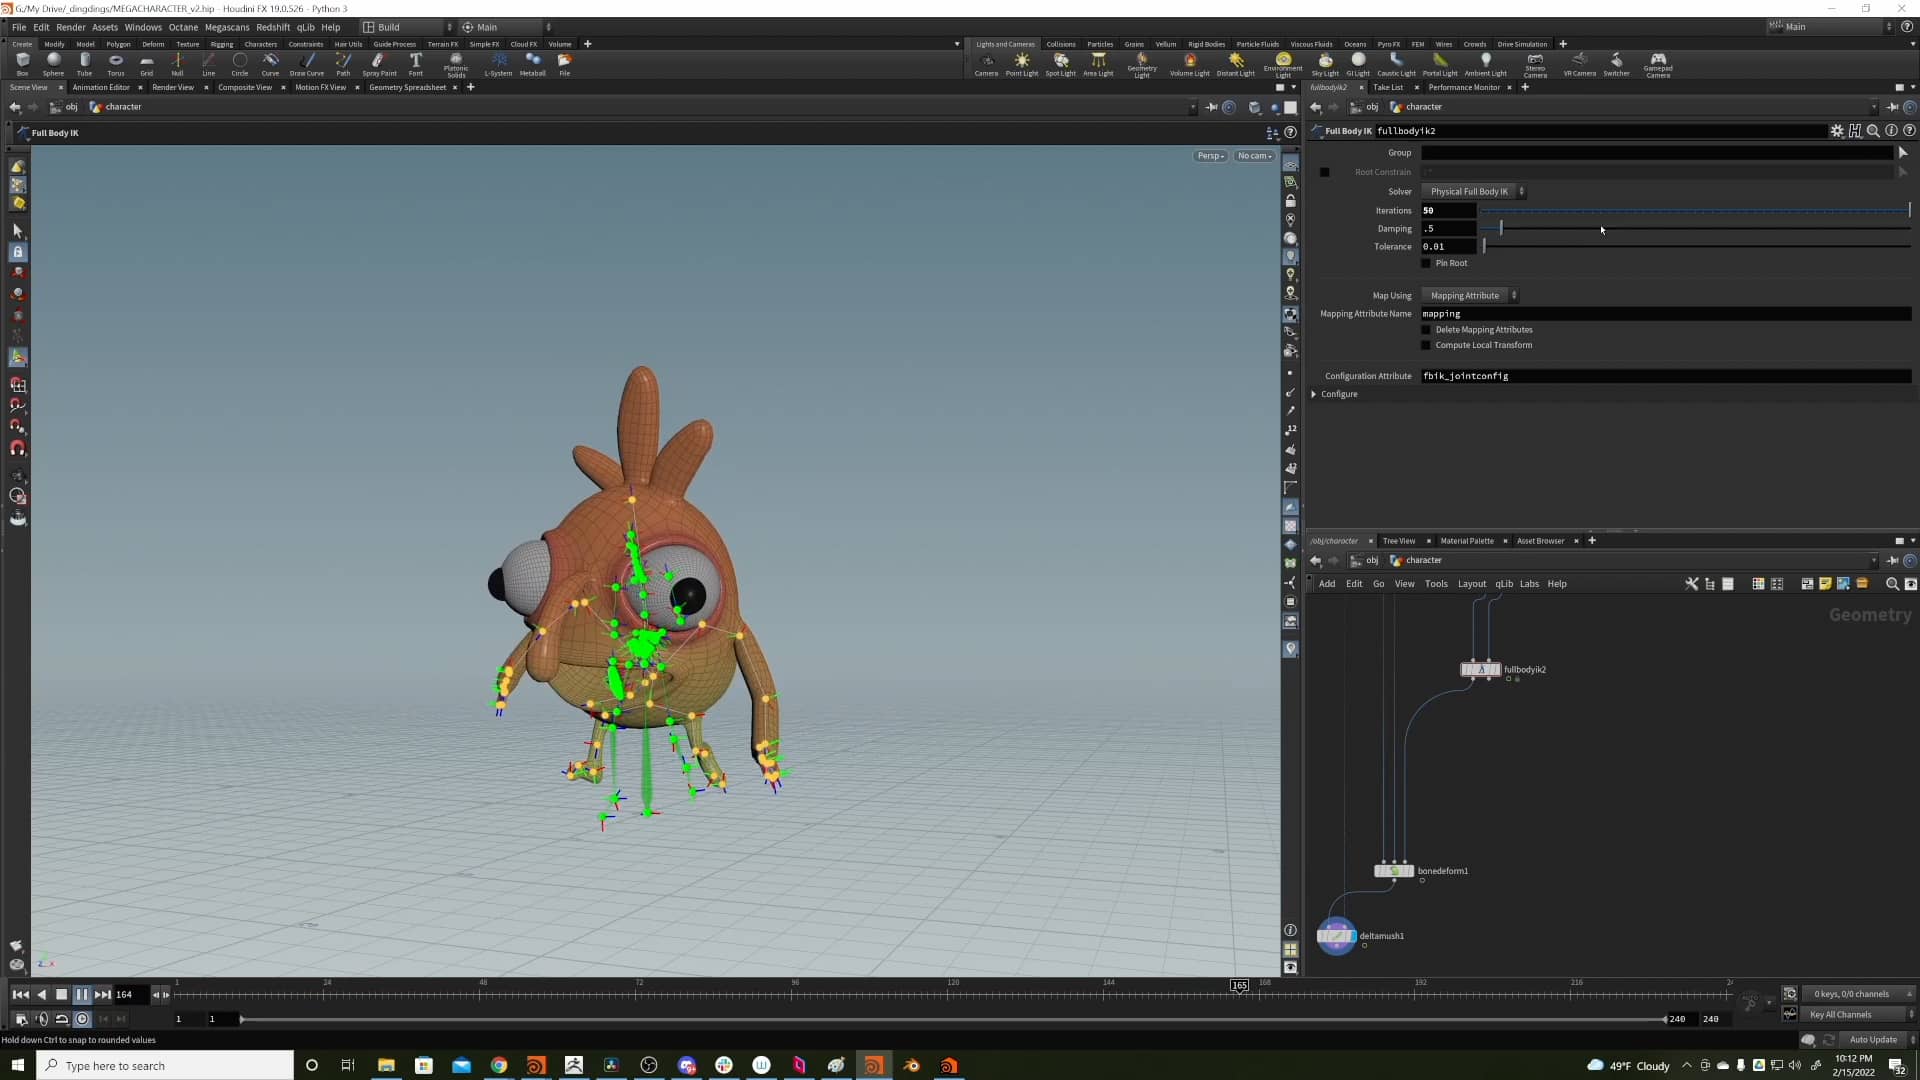The width and height of the screenshot is (1920, 1080).
Task: Open the Mapping Attribute dropdown
Action: tap(1469, 295)
